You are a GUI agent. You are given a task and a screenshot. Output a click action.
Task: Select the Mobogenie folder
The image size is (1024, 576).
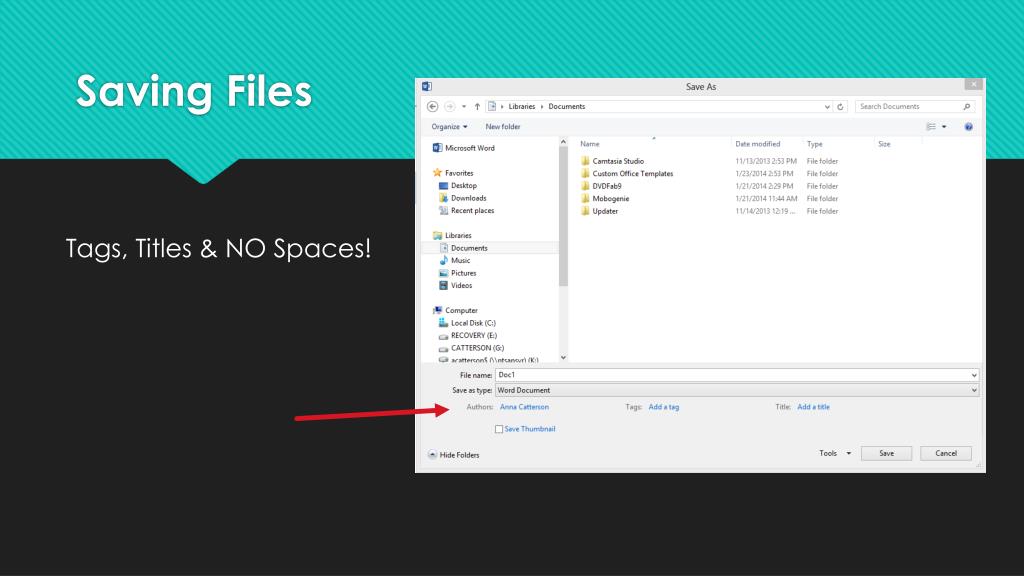pos(605,199)
